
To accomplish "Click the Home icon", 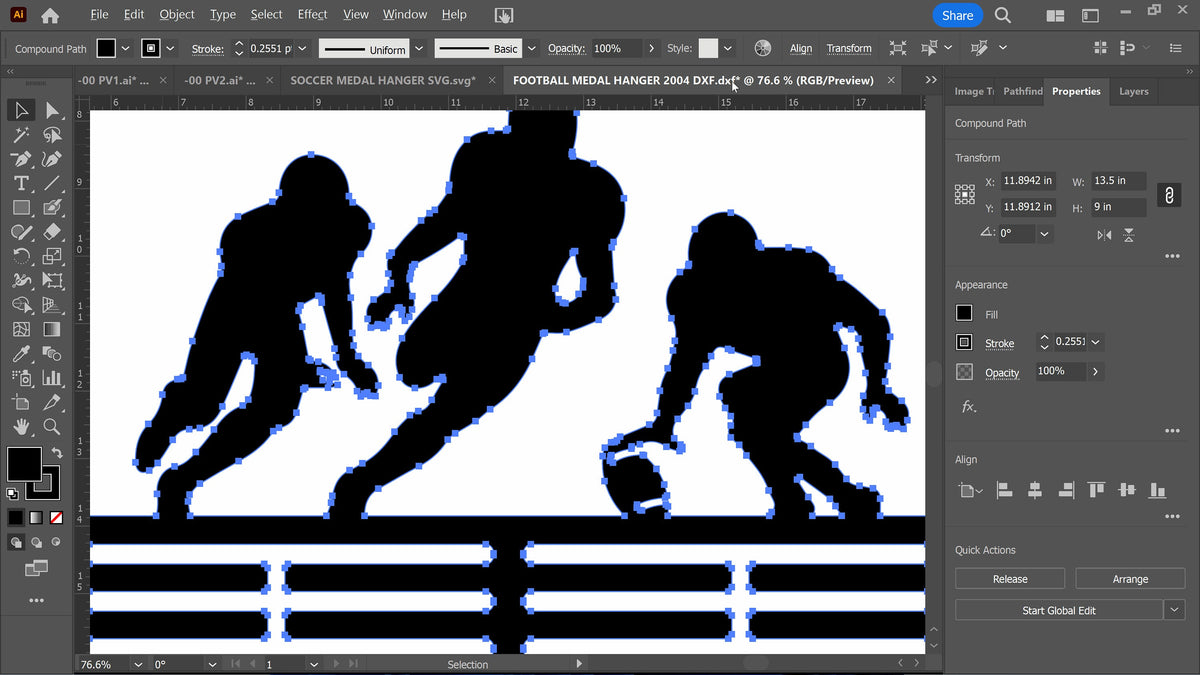I will (x=49, y=15).
